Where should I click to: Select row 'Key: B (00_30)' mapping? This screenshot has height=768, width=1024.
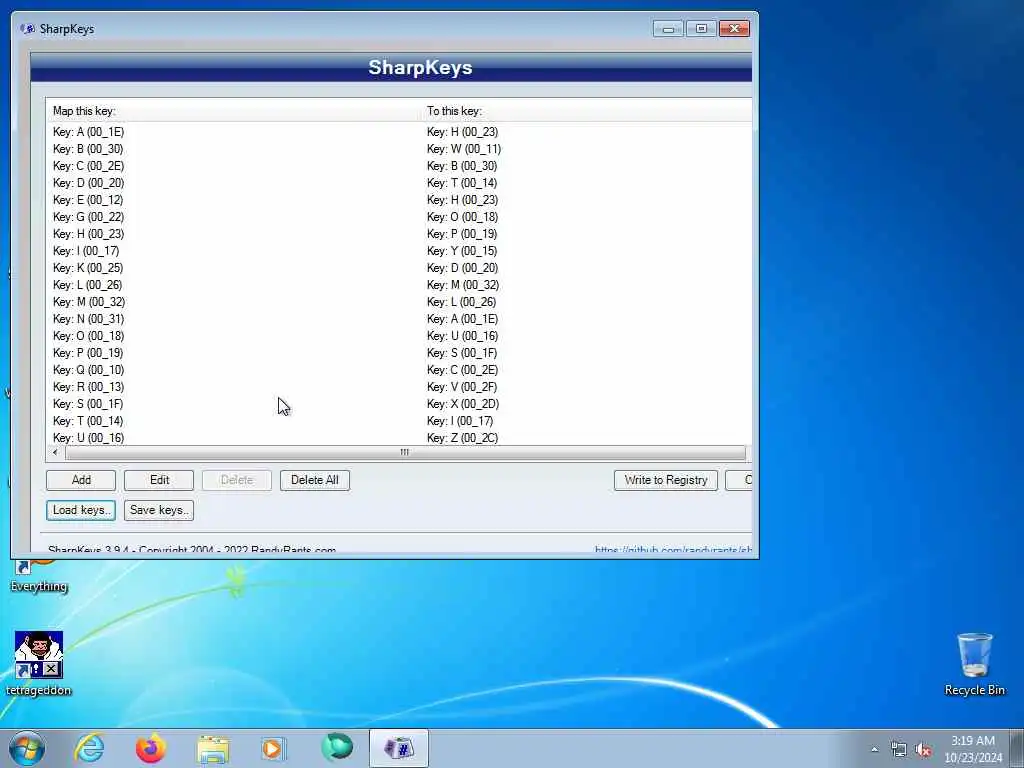tap(88, 149)
